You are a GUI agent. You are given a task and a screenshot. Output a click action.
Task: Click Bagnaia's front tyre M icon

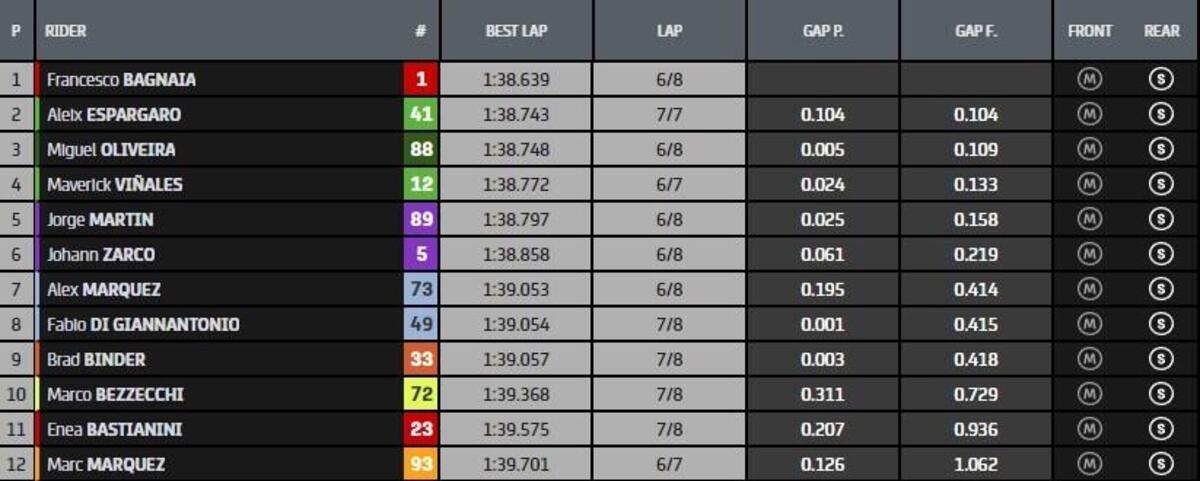(1089, 80)
